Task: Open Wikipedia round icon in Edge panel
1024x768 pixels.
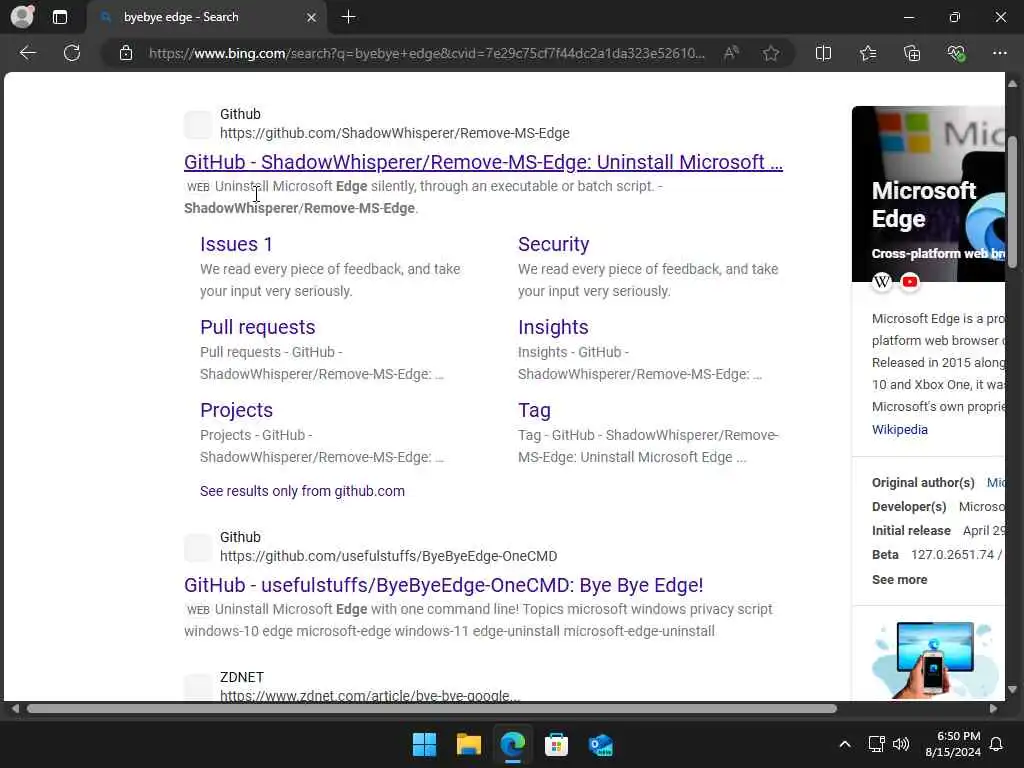Action: [882, 281]
